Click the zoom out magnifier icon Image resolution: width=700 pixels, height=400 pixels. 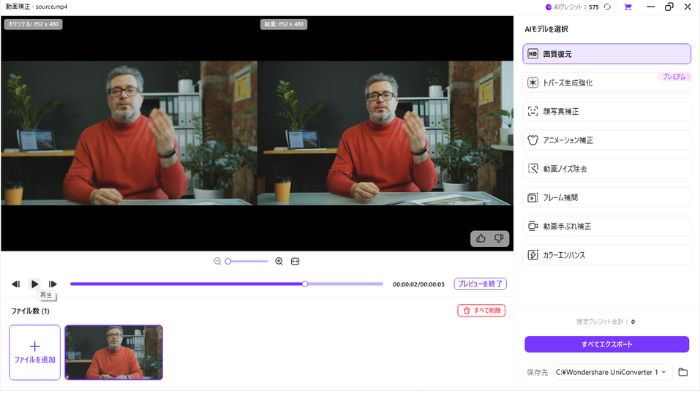pos(217,261)
